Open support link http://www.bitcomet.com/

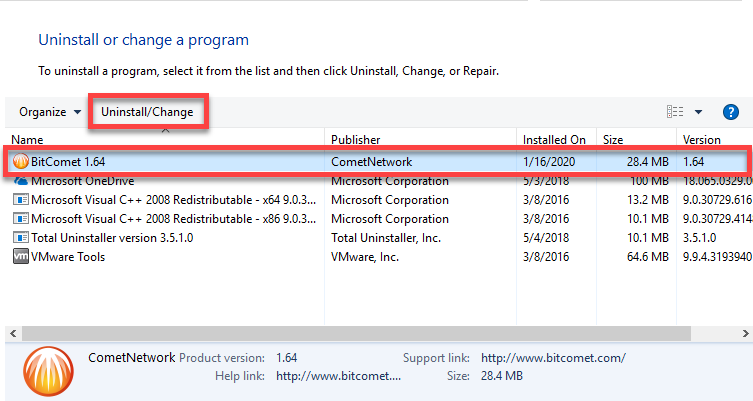[x=553, y=358]
